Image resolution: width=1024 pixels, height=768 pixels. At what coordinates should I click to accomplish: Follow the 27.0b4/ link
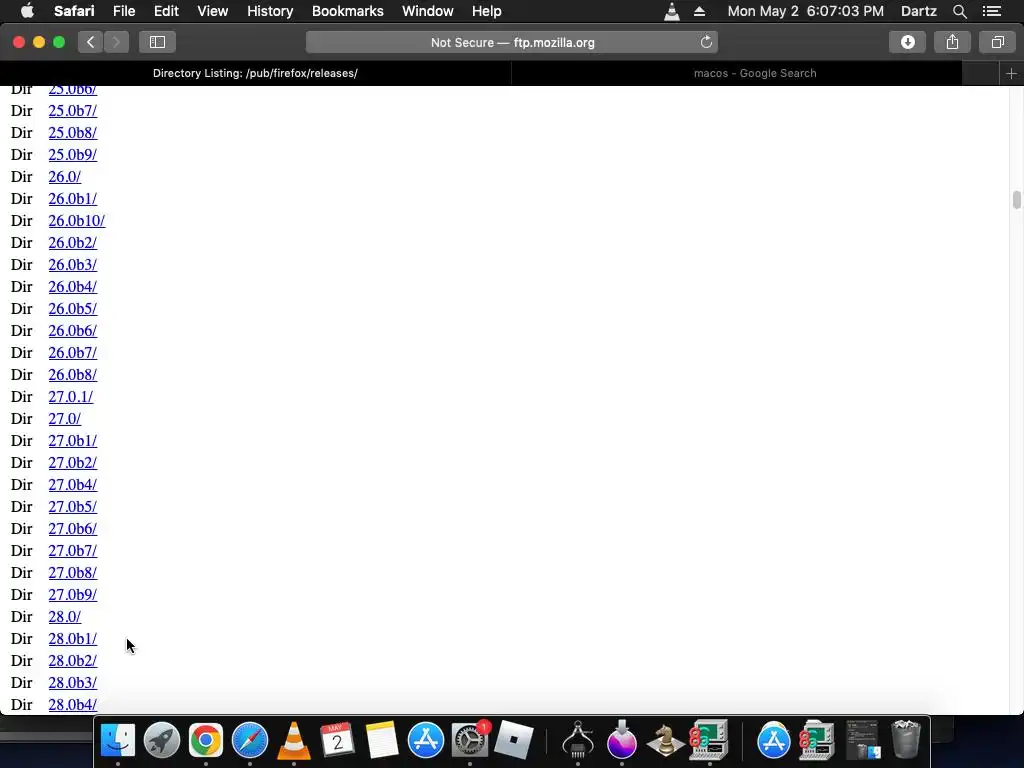[72, 485]
